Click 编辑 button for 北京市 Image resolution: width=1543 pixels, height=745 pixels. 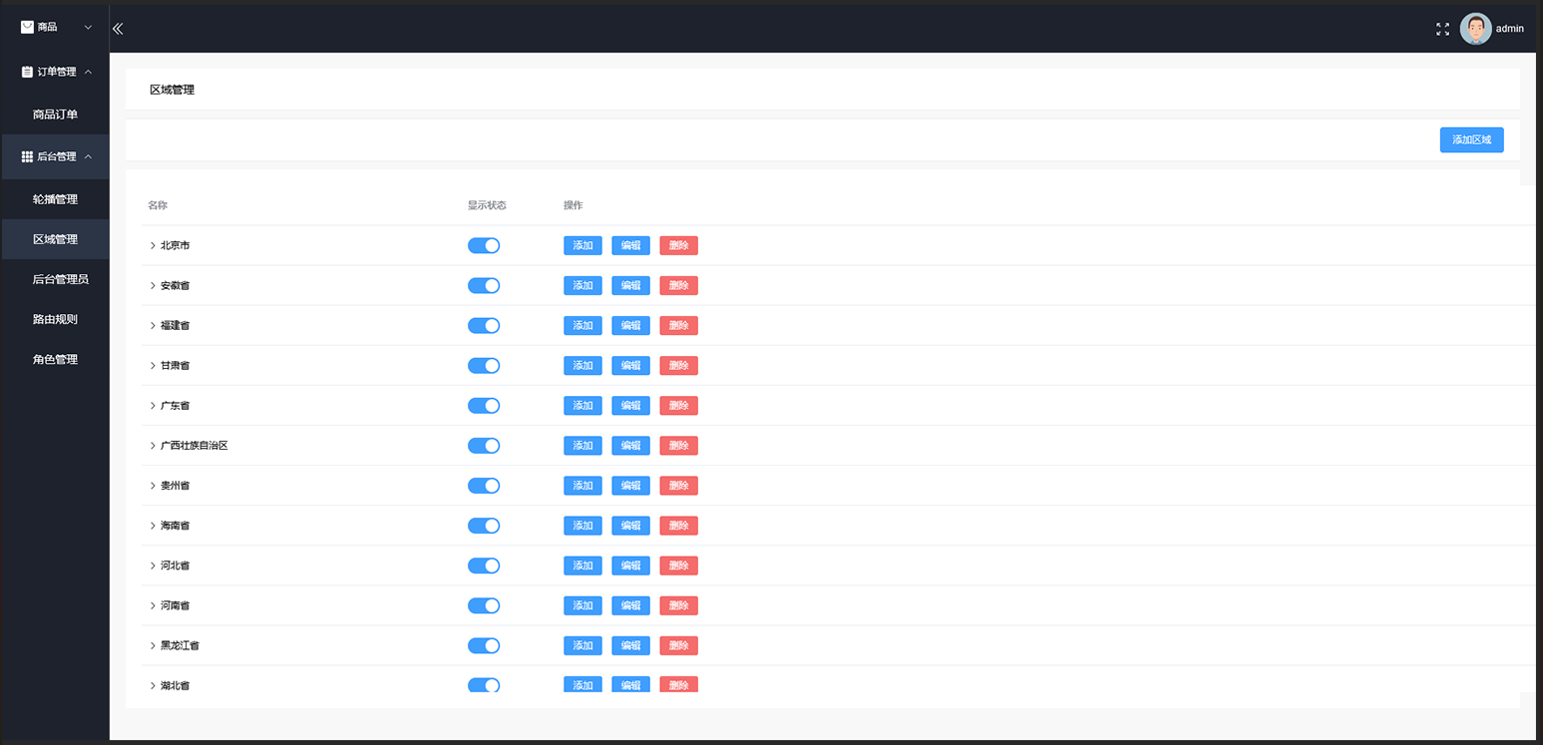pyautogui.click(x=631, y=245)
